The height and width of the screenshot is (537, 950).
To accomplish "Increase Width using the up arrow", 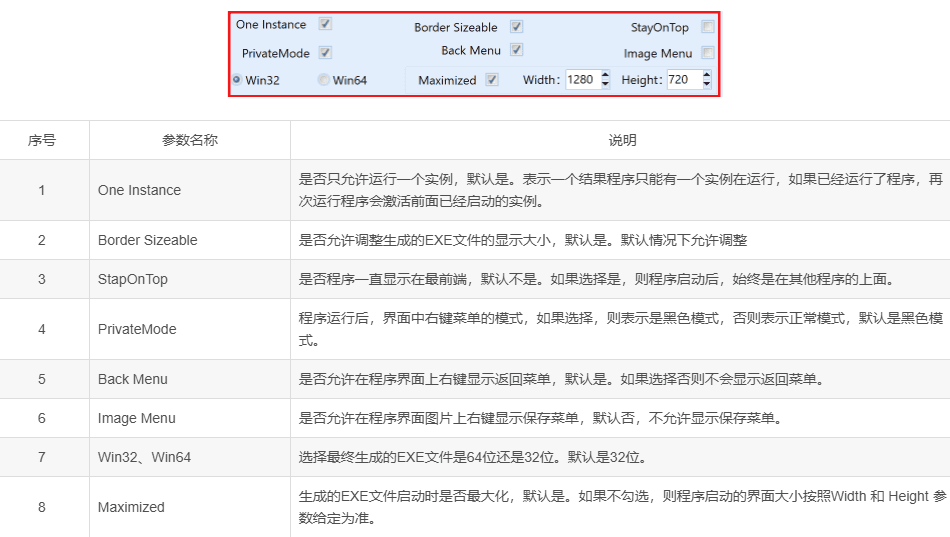I will point(605,75).
